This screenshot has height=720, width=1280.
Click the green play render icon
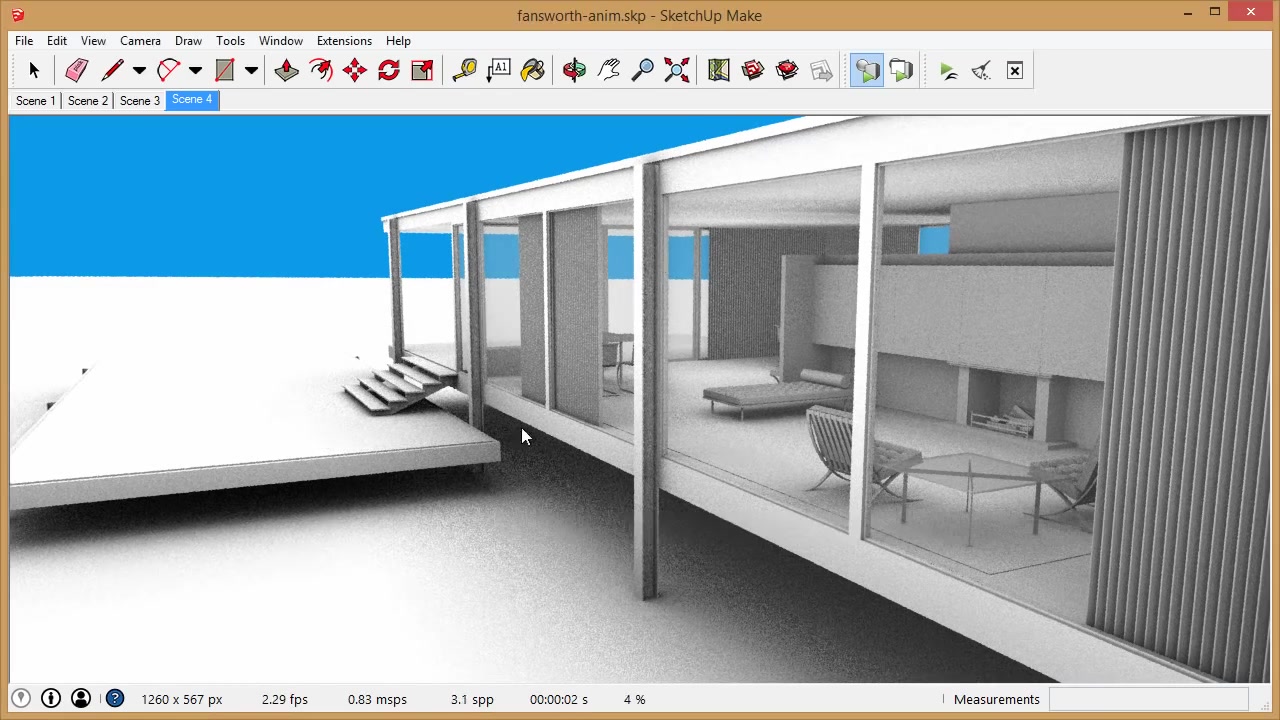coord(948,70)
